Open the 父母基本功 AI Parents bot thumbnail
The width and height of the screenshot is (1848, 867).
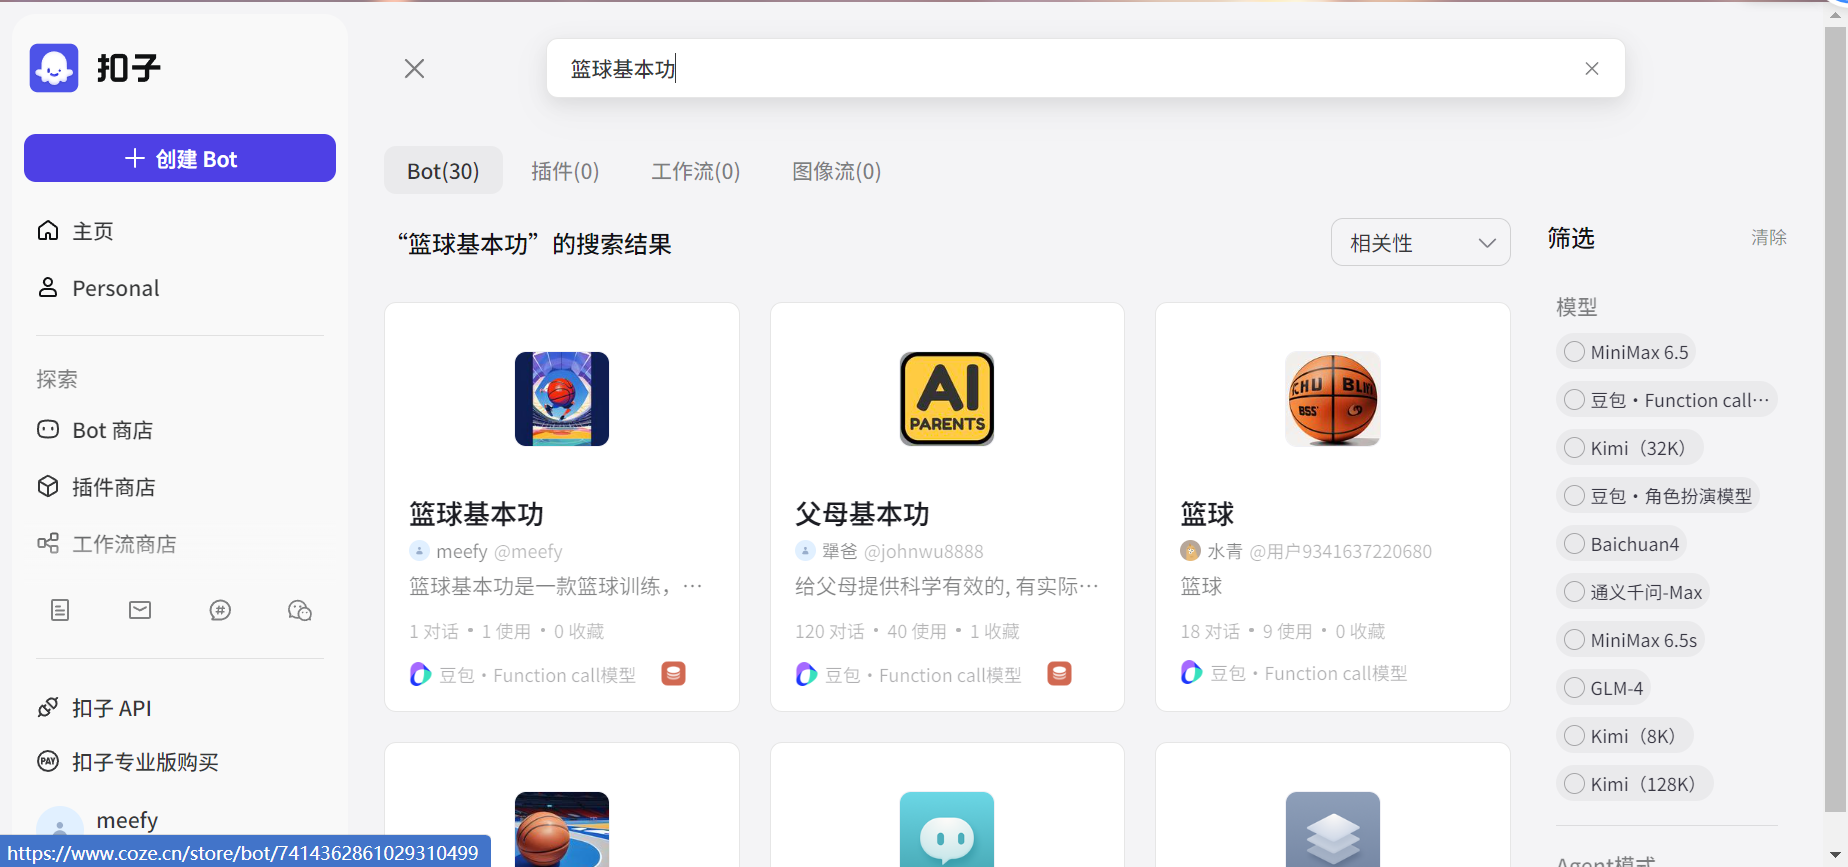tap(946, 399)
